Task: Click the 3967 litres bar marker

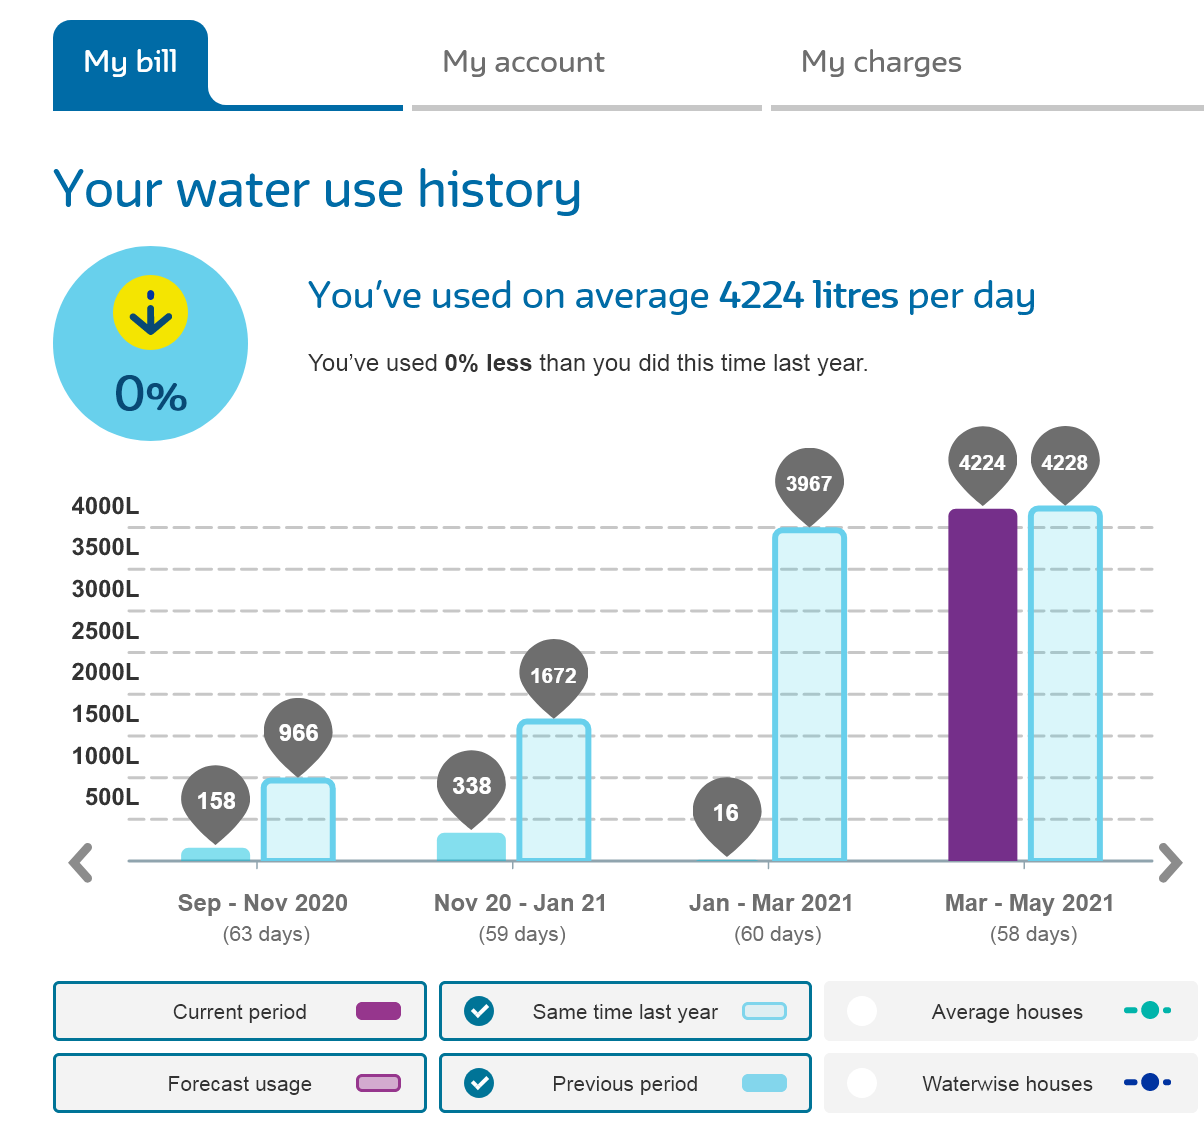Action: (808, 484)
